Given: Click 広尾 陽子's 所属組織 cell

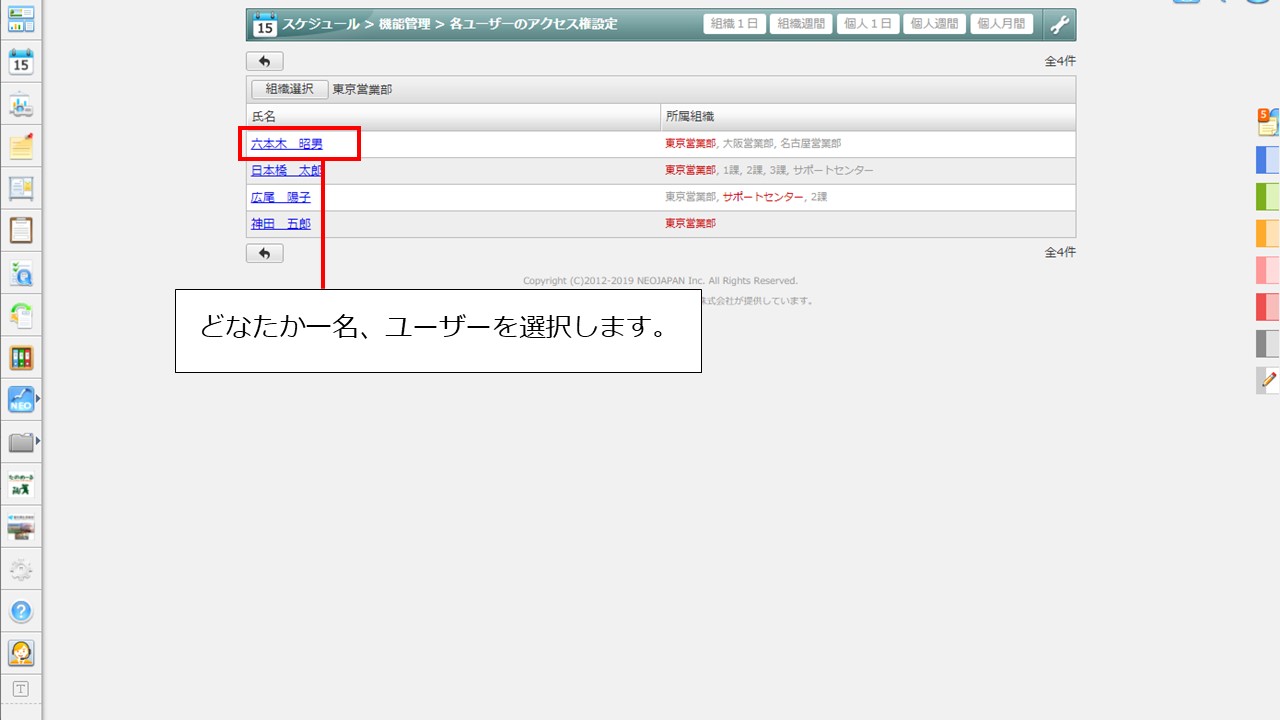Looking at the screenshot, I should [868, 198].
